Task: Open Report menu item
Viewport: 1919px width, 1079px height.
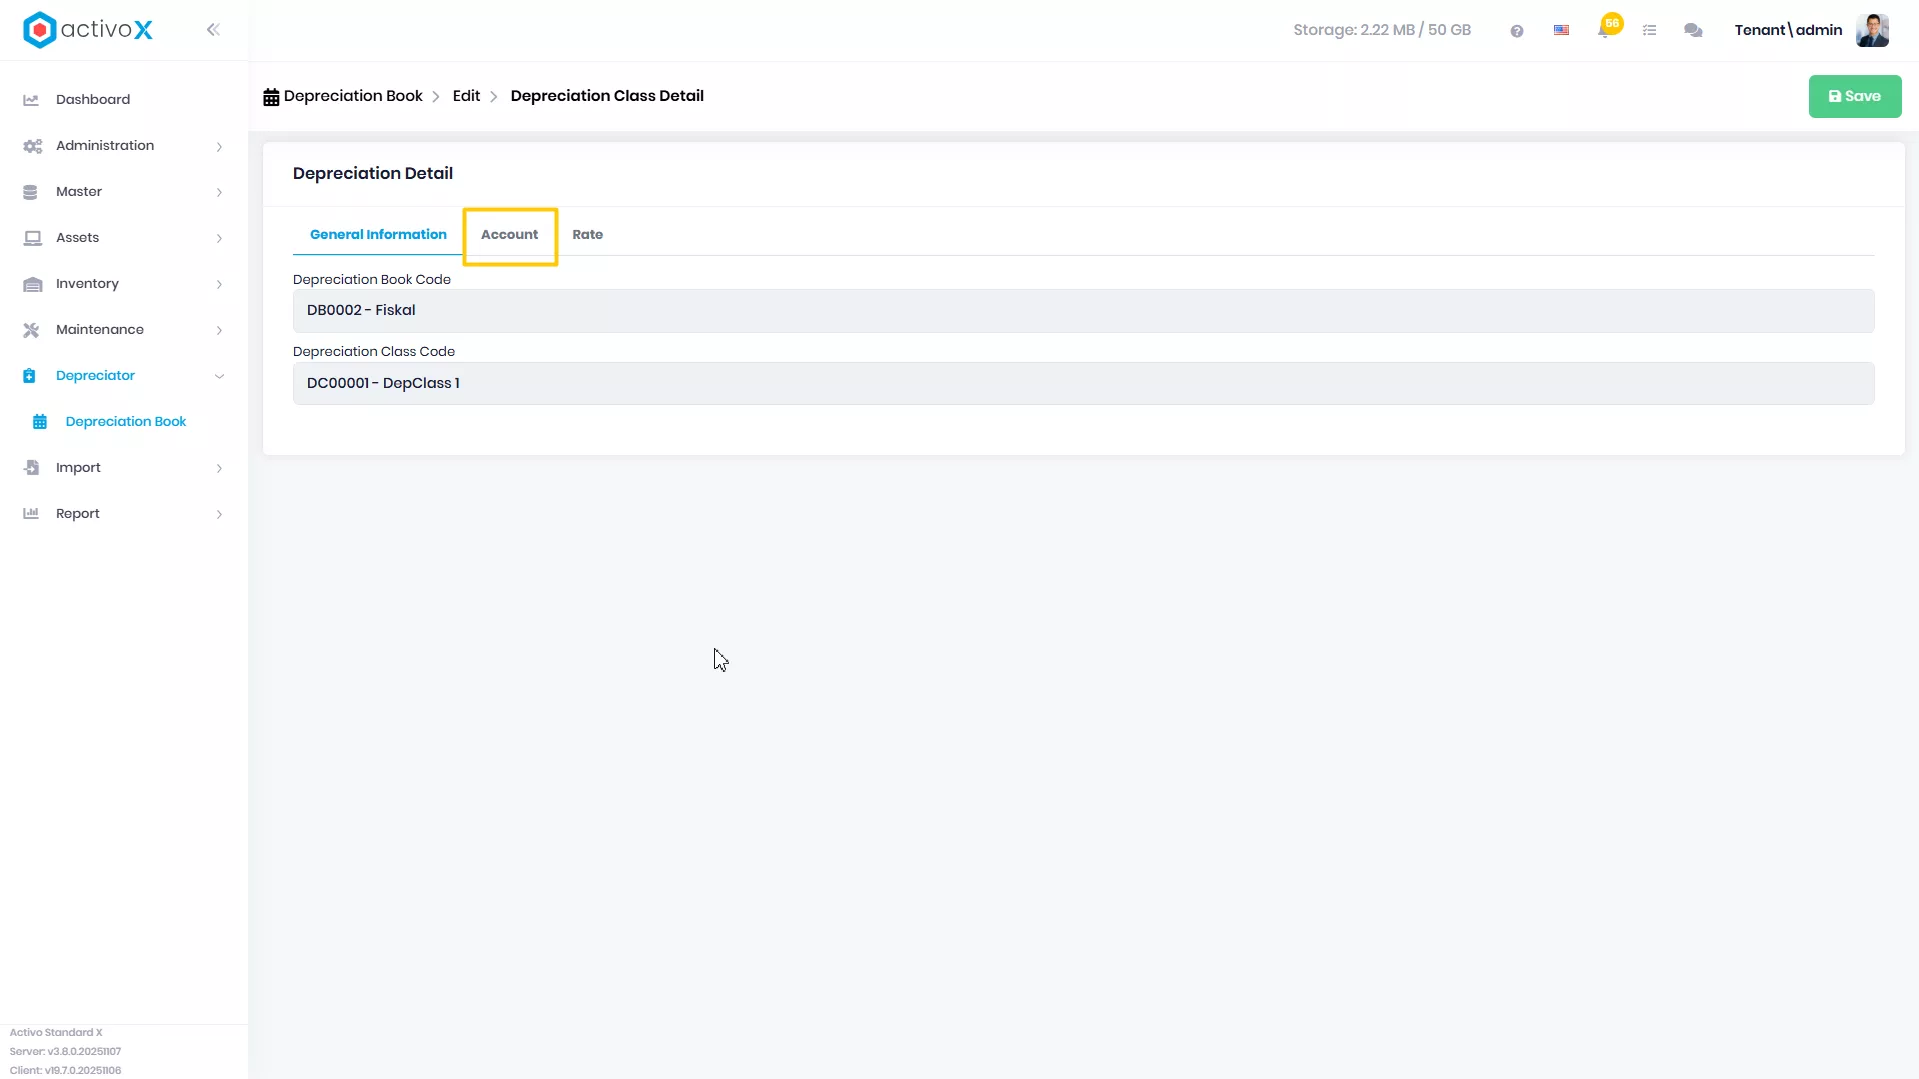Action: coord(78,514)
